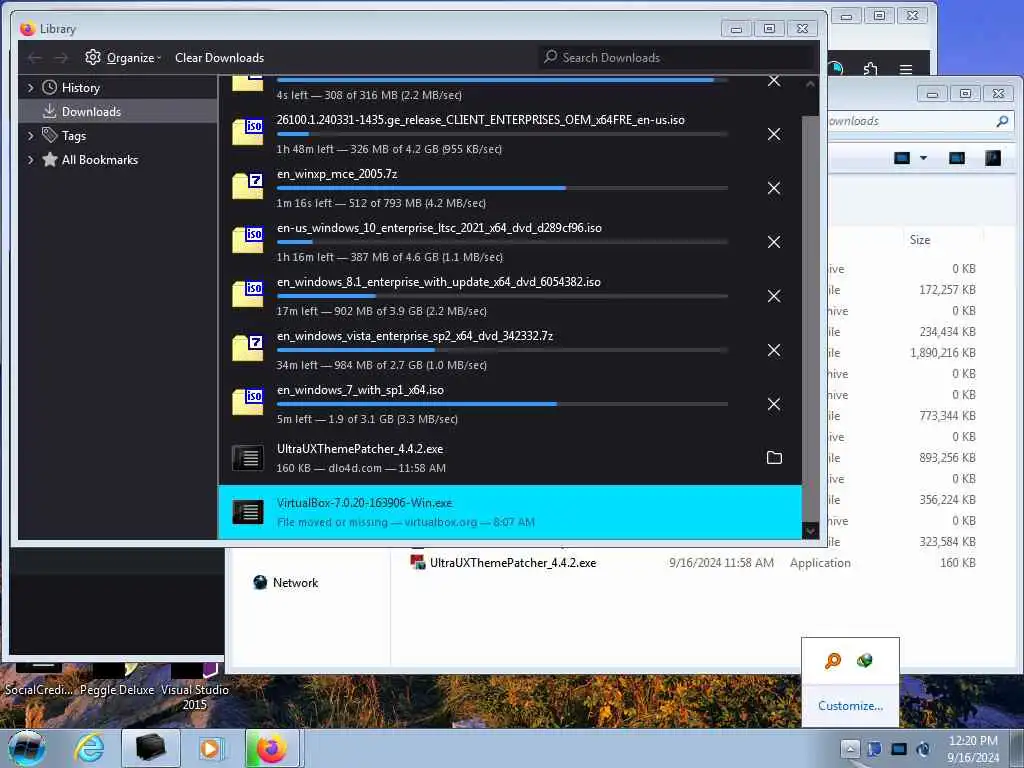Expand the History tree node

click(30, 88)
